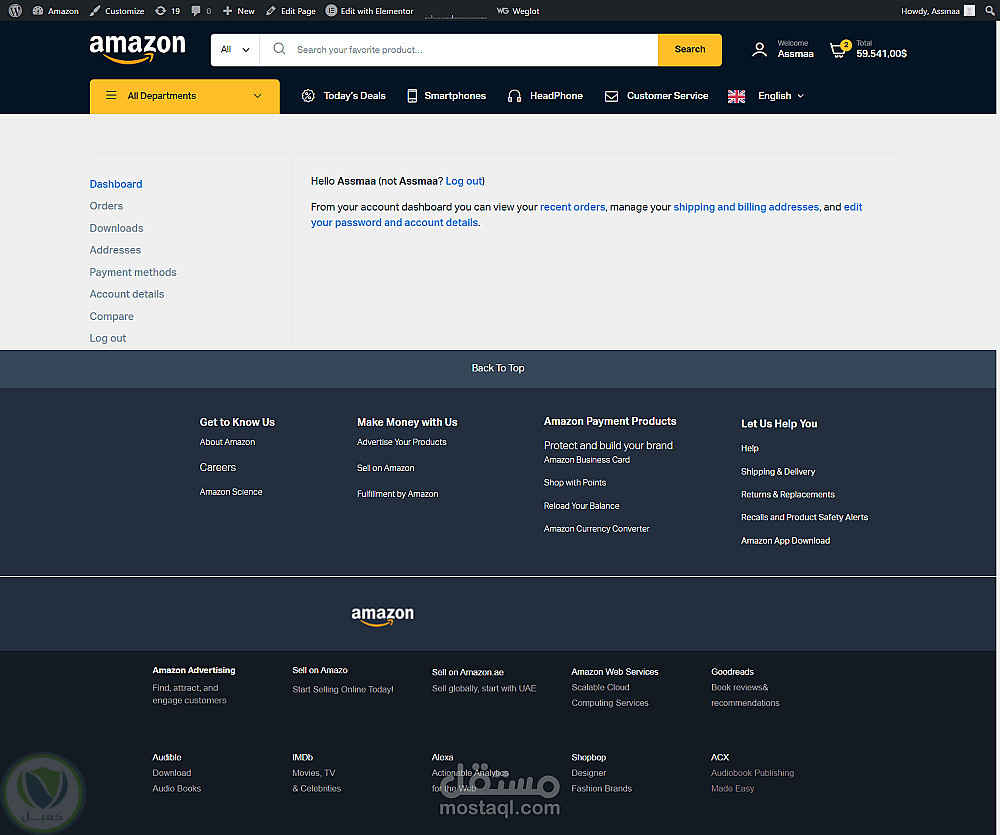Click Back To Top bar

pos(497,369)
